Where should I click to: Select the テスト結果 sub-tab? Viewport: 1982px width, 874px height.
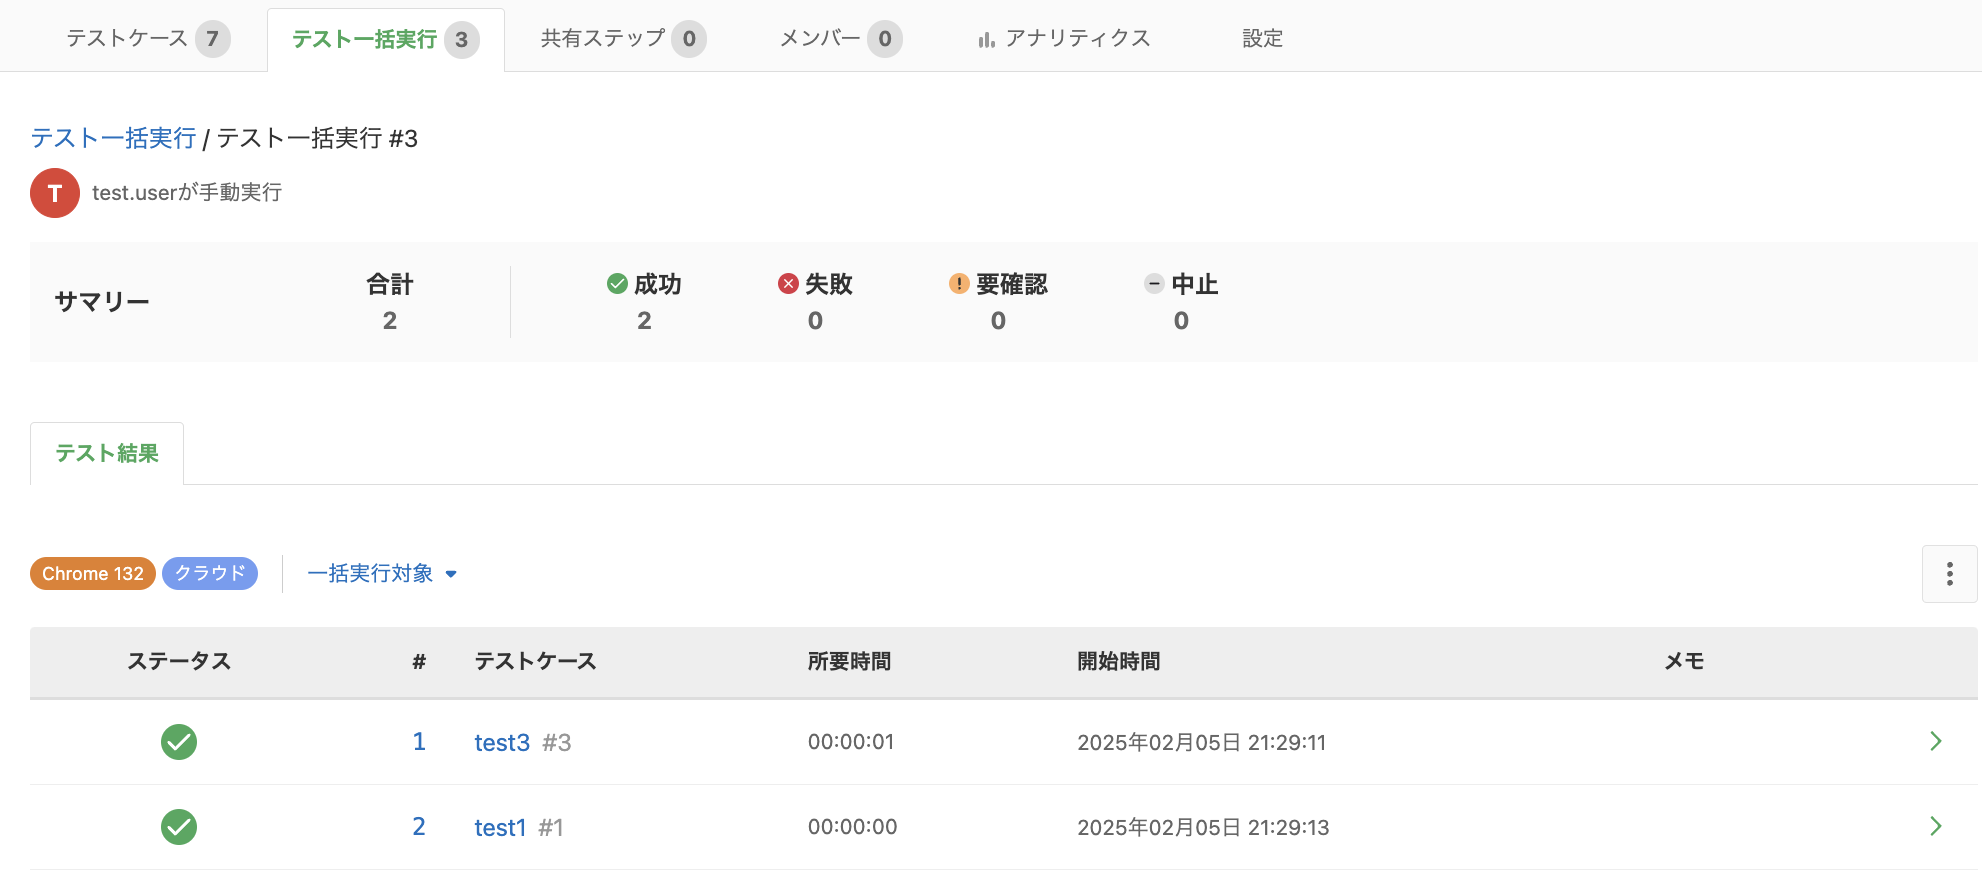[107, 454]
